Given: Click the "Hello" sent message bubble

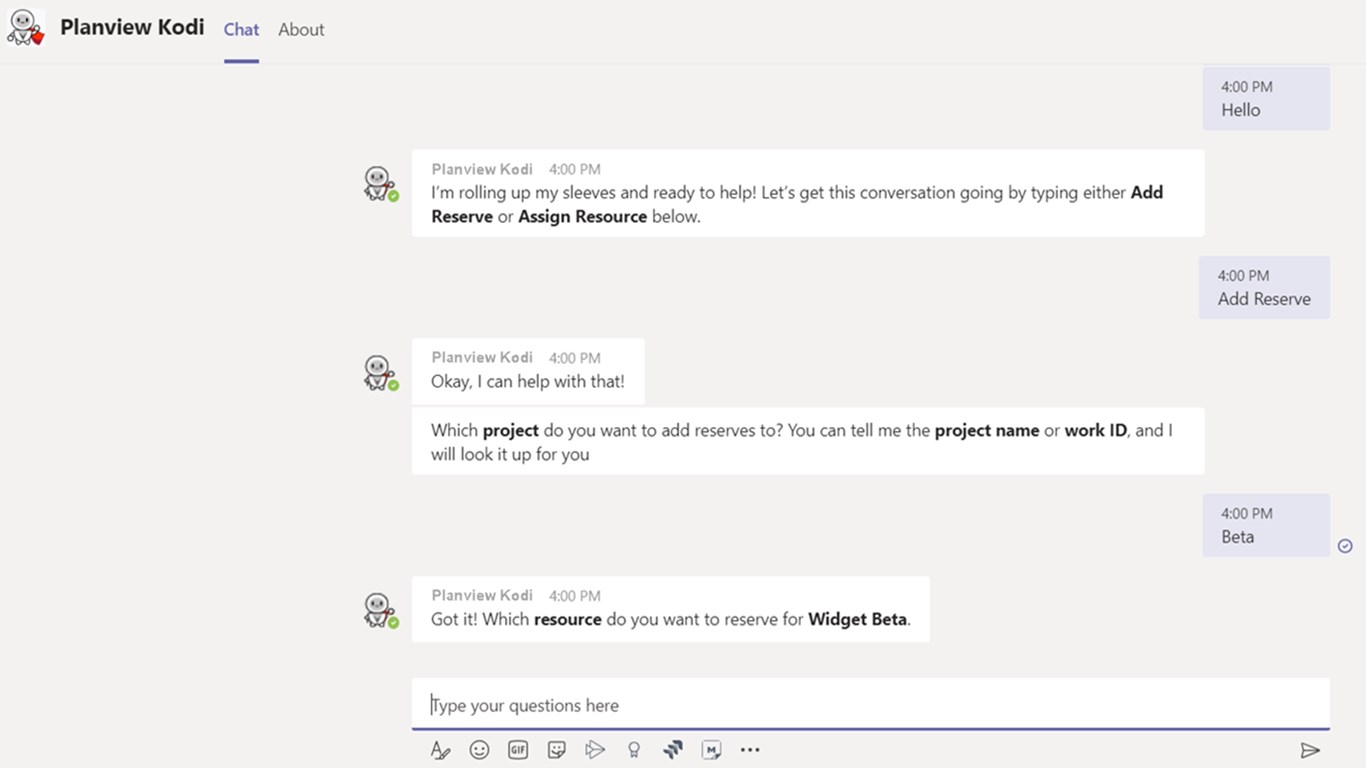Looking at the screenshot, I should click(1266, 99).
